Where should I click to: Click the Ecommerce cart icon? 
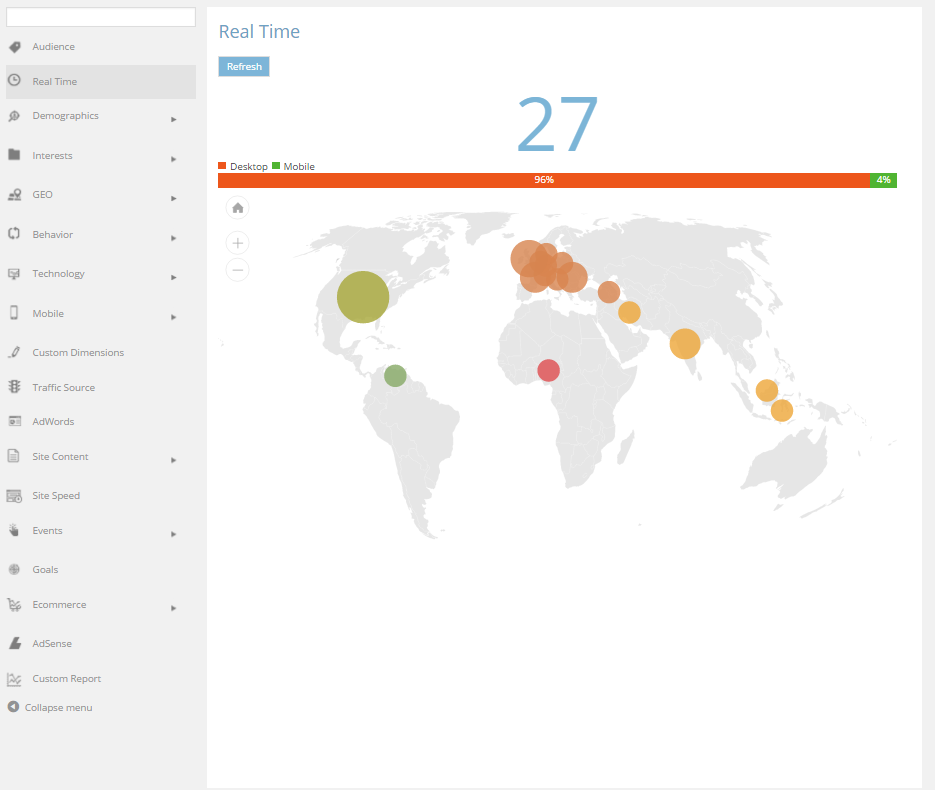[14, 605]
